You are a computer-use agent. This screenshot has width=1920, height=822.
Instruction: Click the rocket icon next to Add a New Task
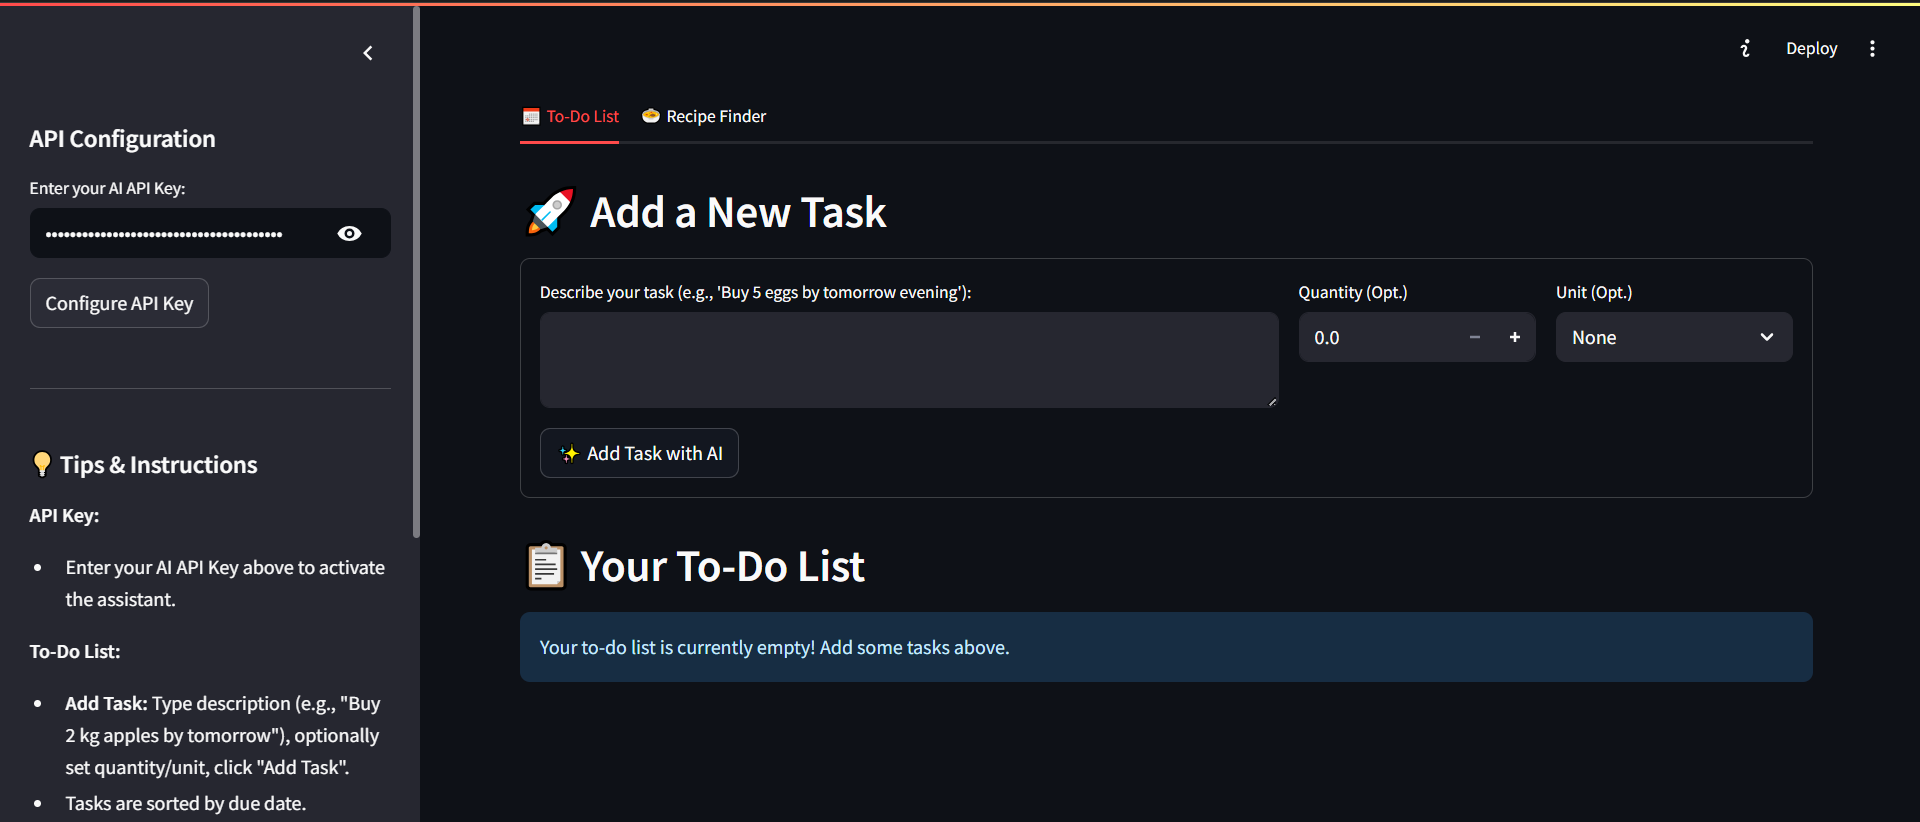point(550,212)
